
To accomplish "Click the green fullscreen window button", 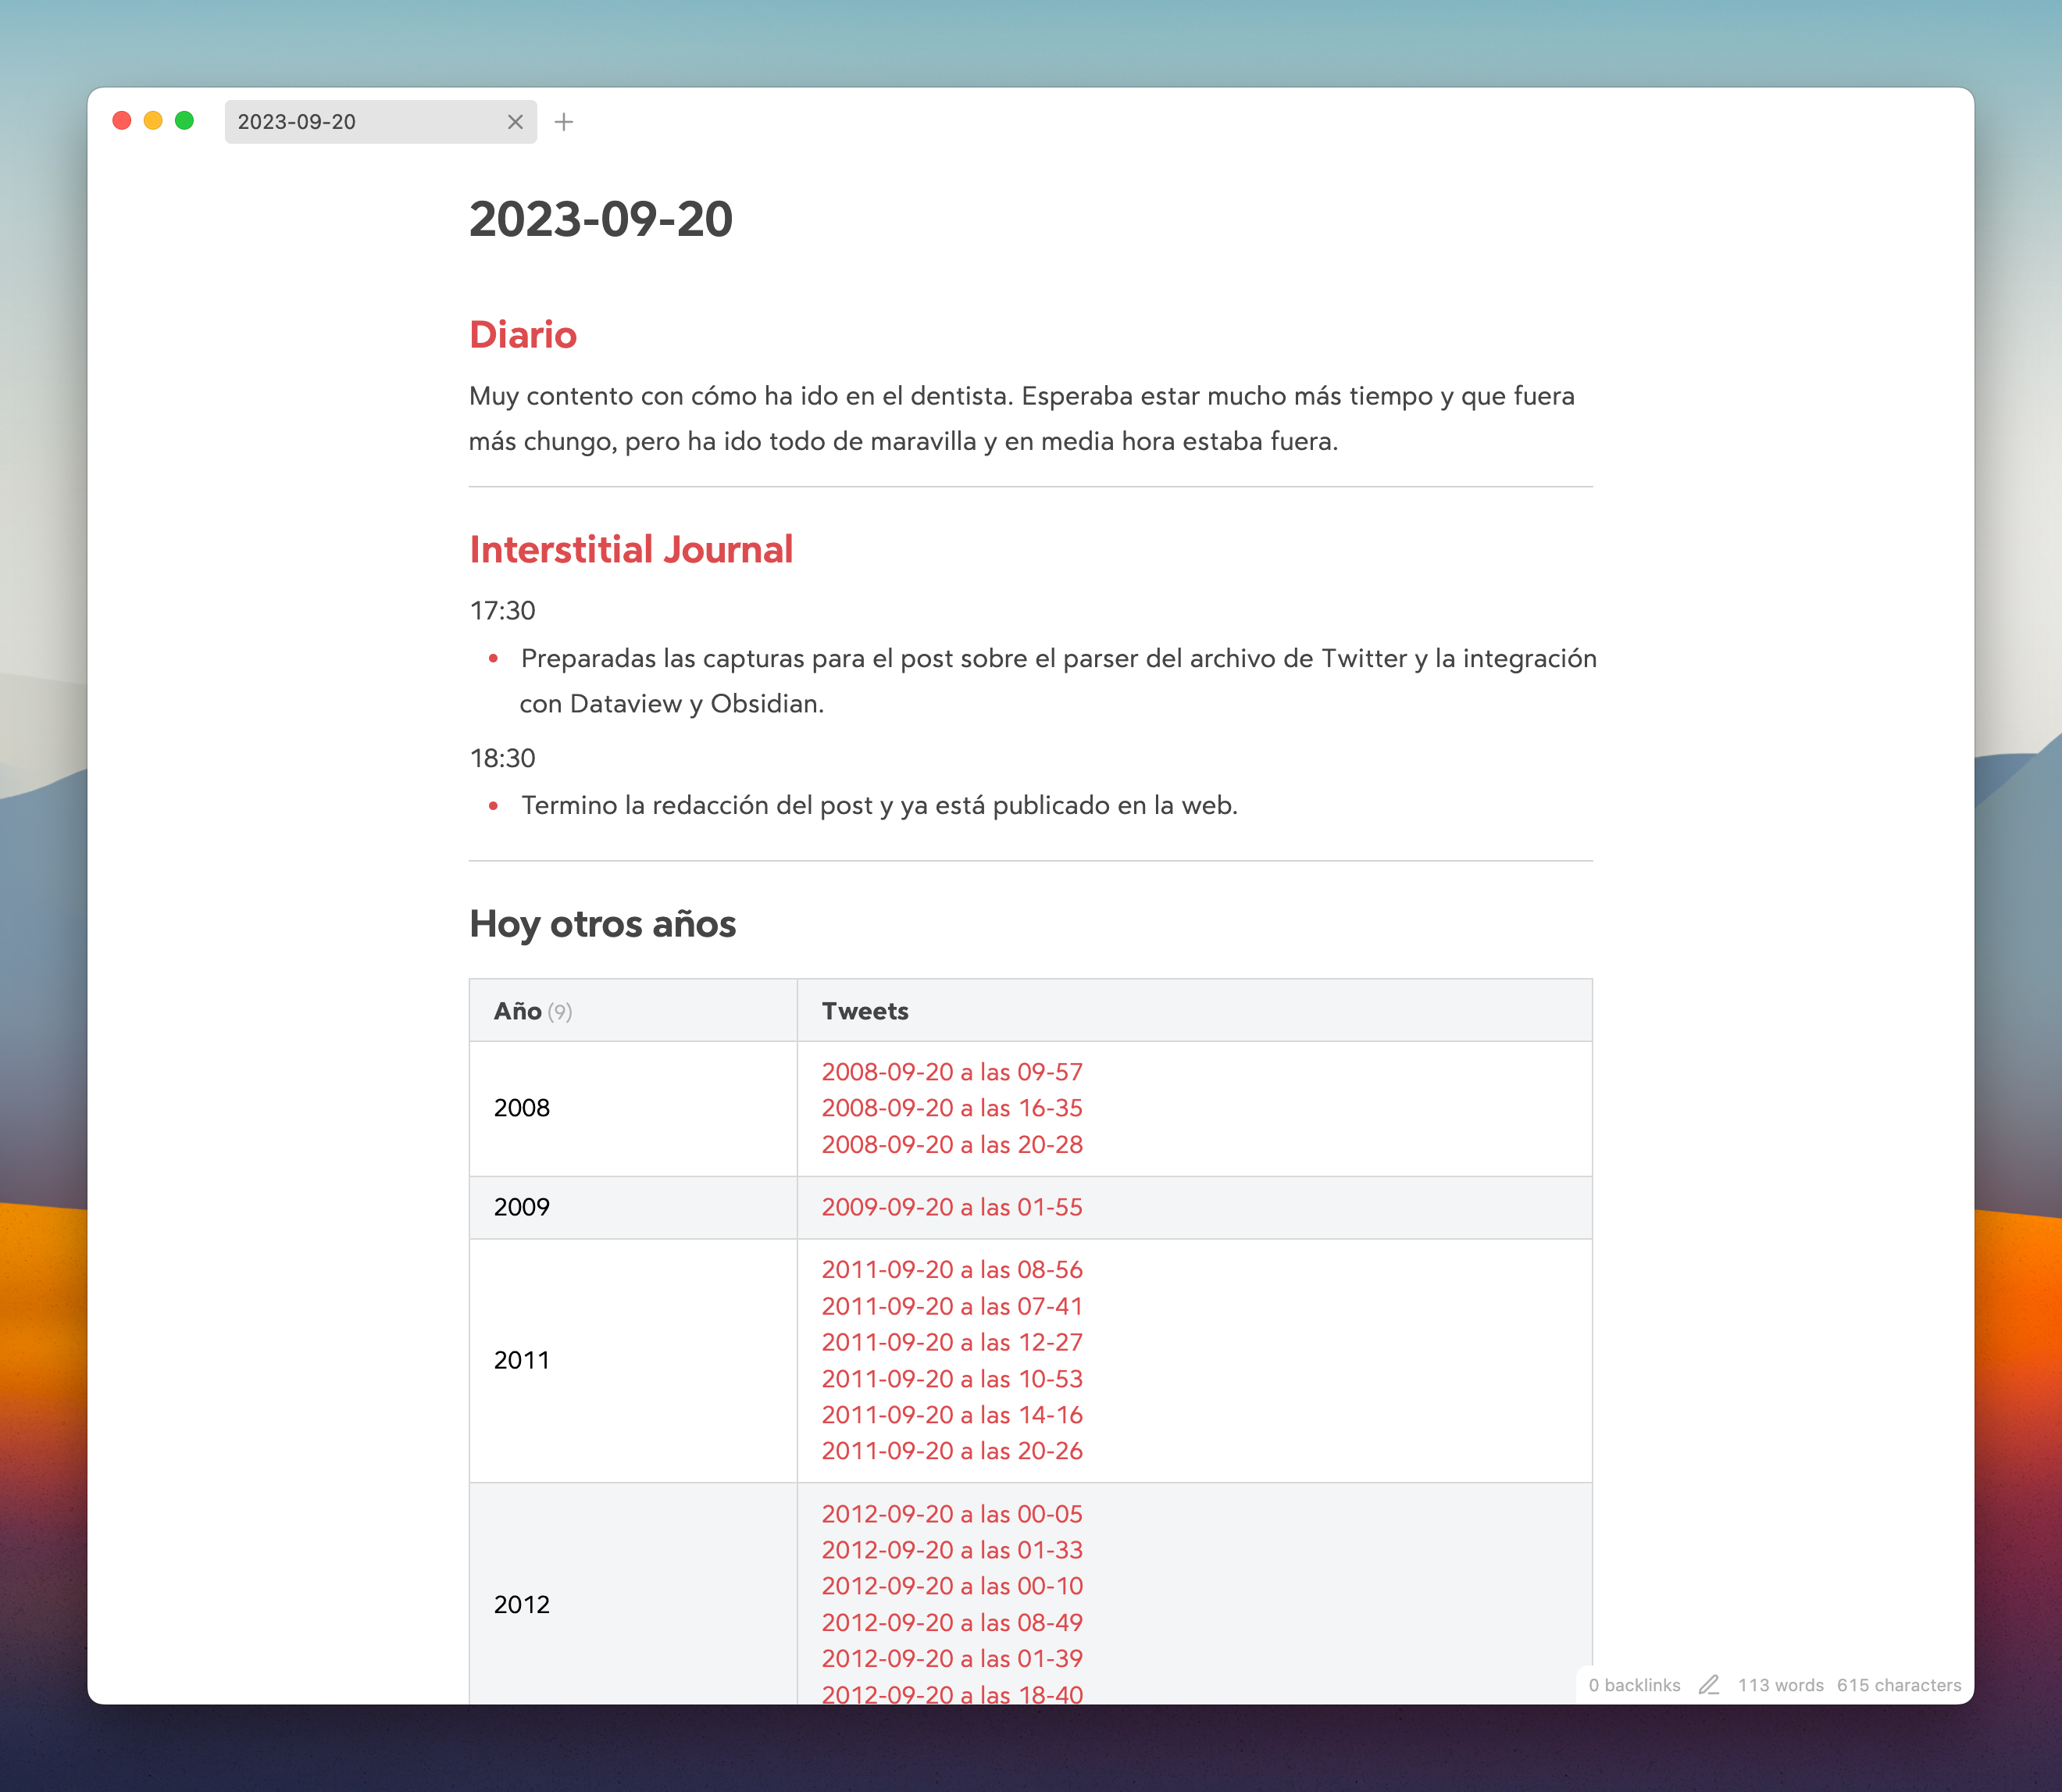I will pos(184,121).
